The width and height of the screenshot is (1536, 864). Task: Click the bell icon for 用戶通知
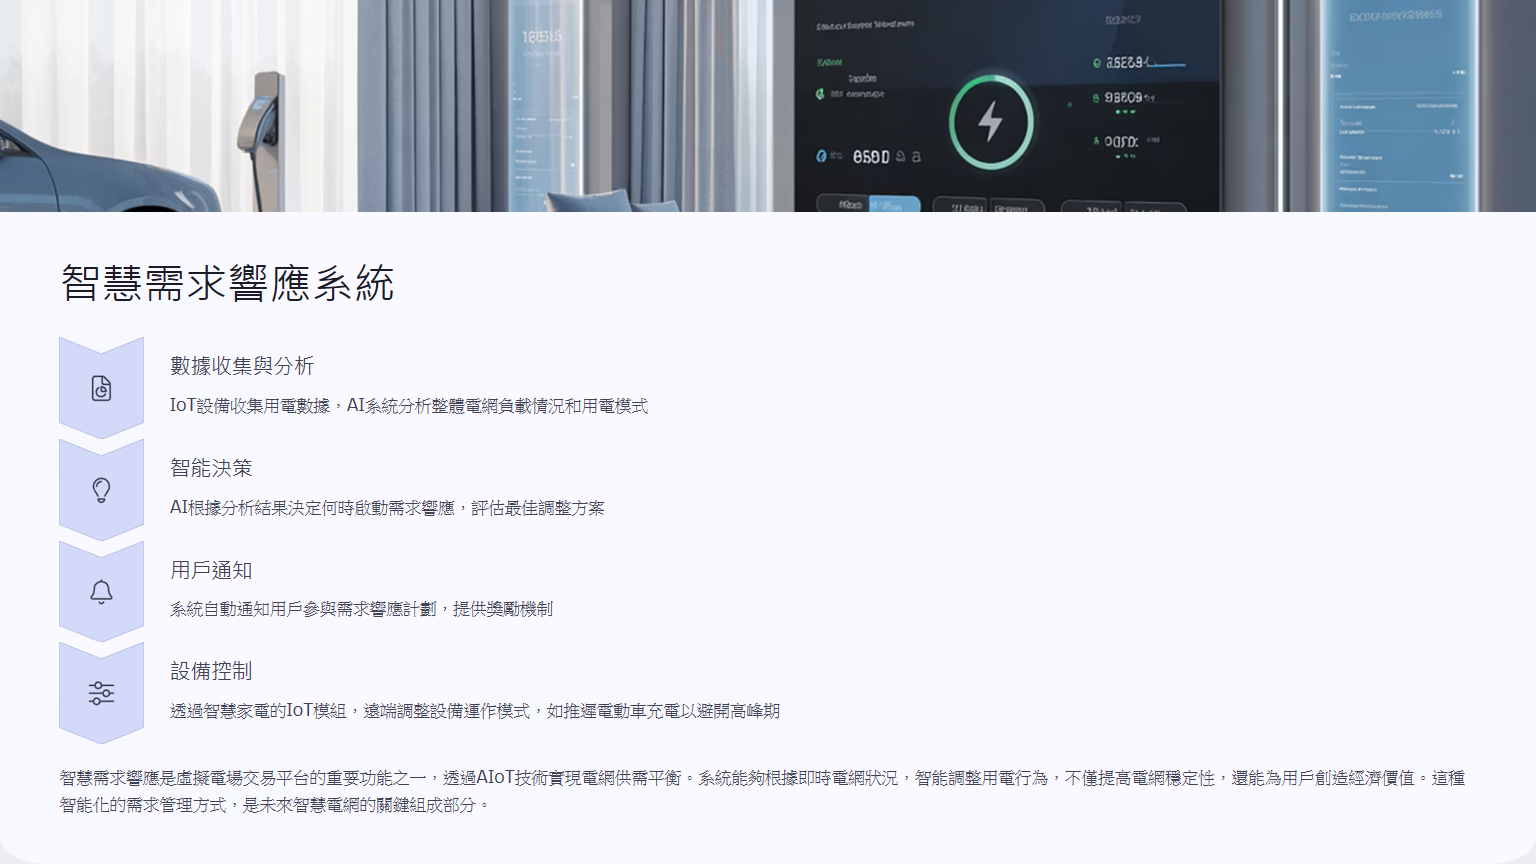click(x=101, y=592)
